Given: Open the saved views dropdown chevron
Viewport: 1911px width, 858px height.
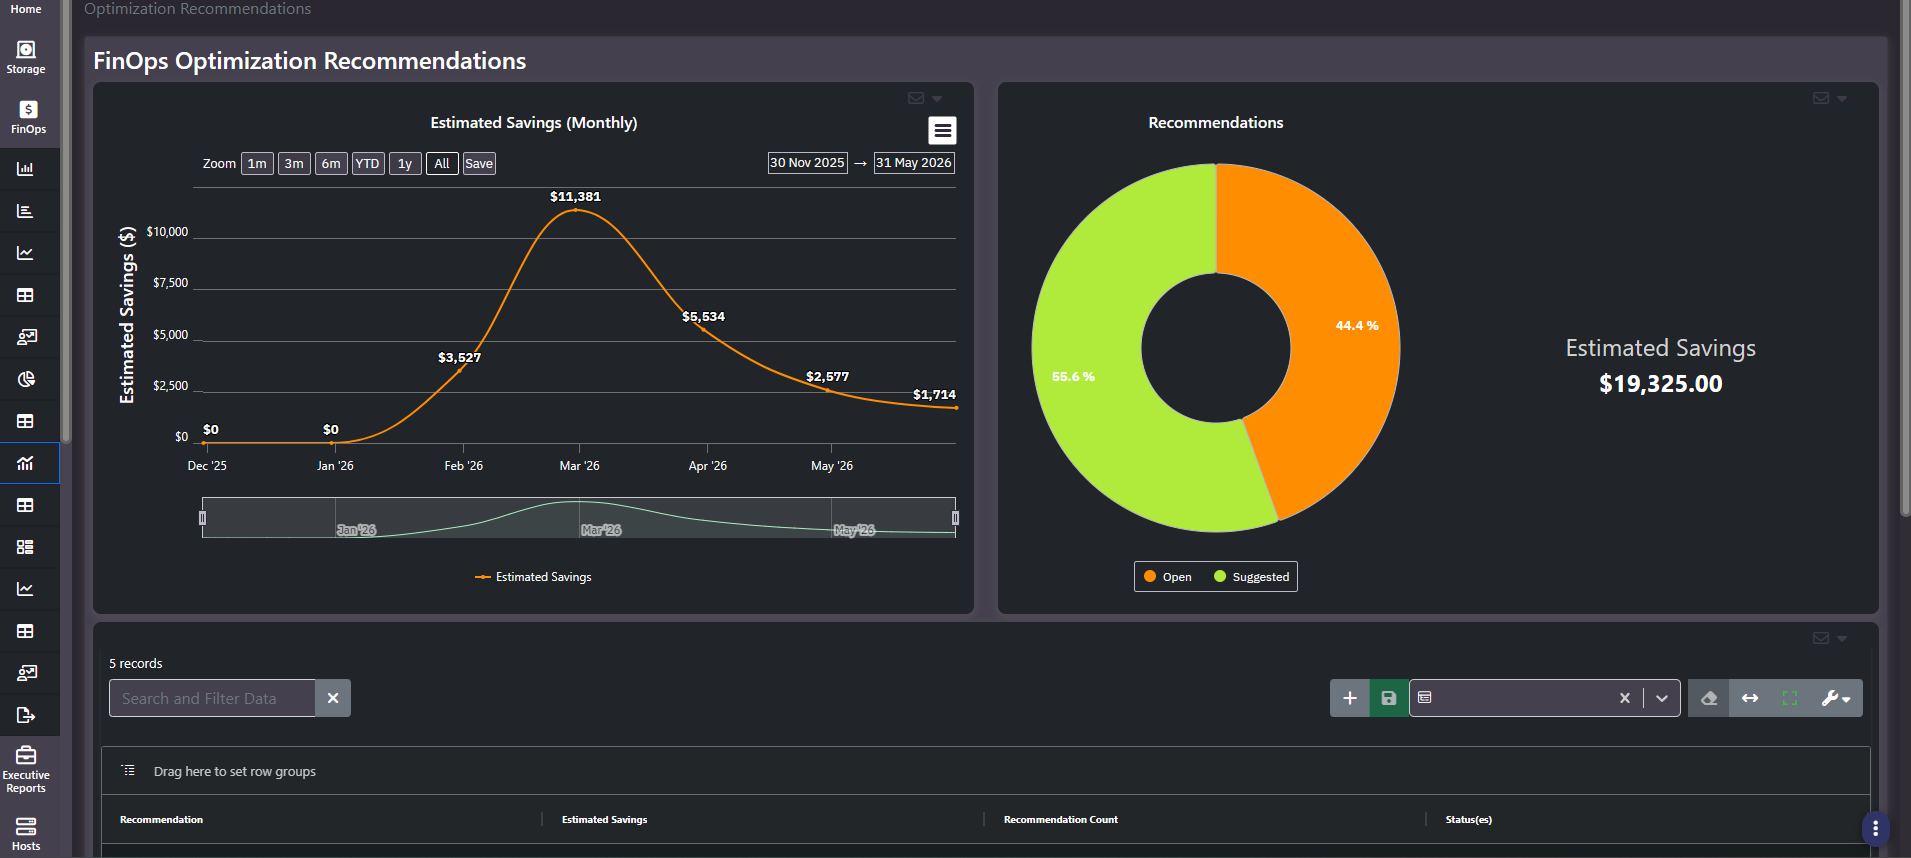Looking at the screenshot, I should (1662, 698).
